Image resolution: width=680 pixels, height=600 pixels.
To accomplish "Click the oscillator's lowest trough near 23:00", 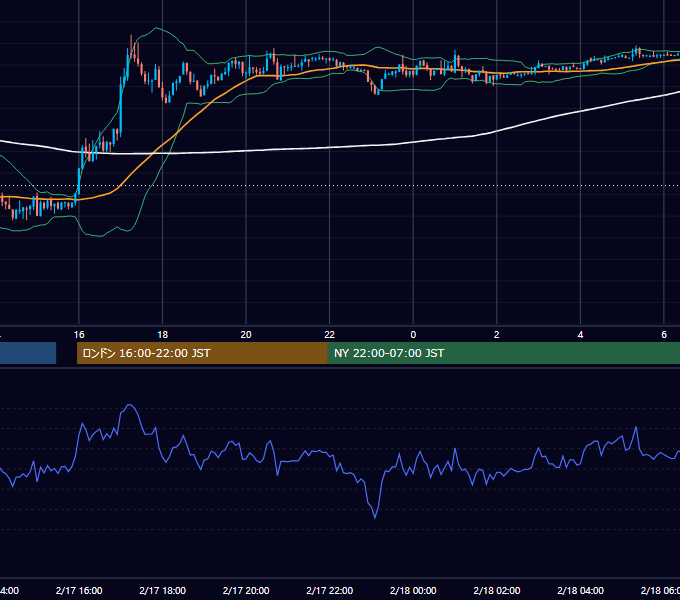I will [375, 517].
